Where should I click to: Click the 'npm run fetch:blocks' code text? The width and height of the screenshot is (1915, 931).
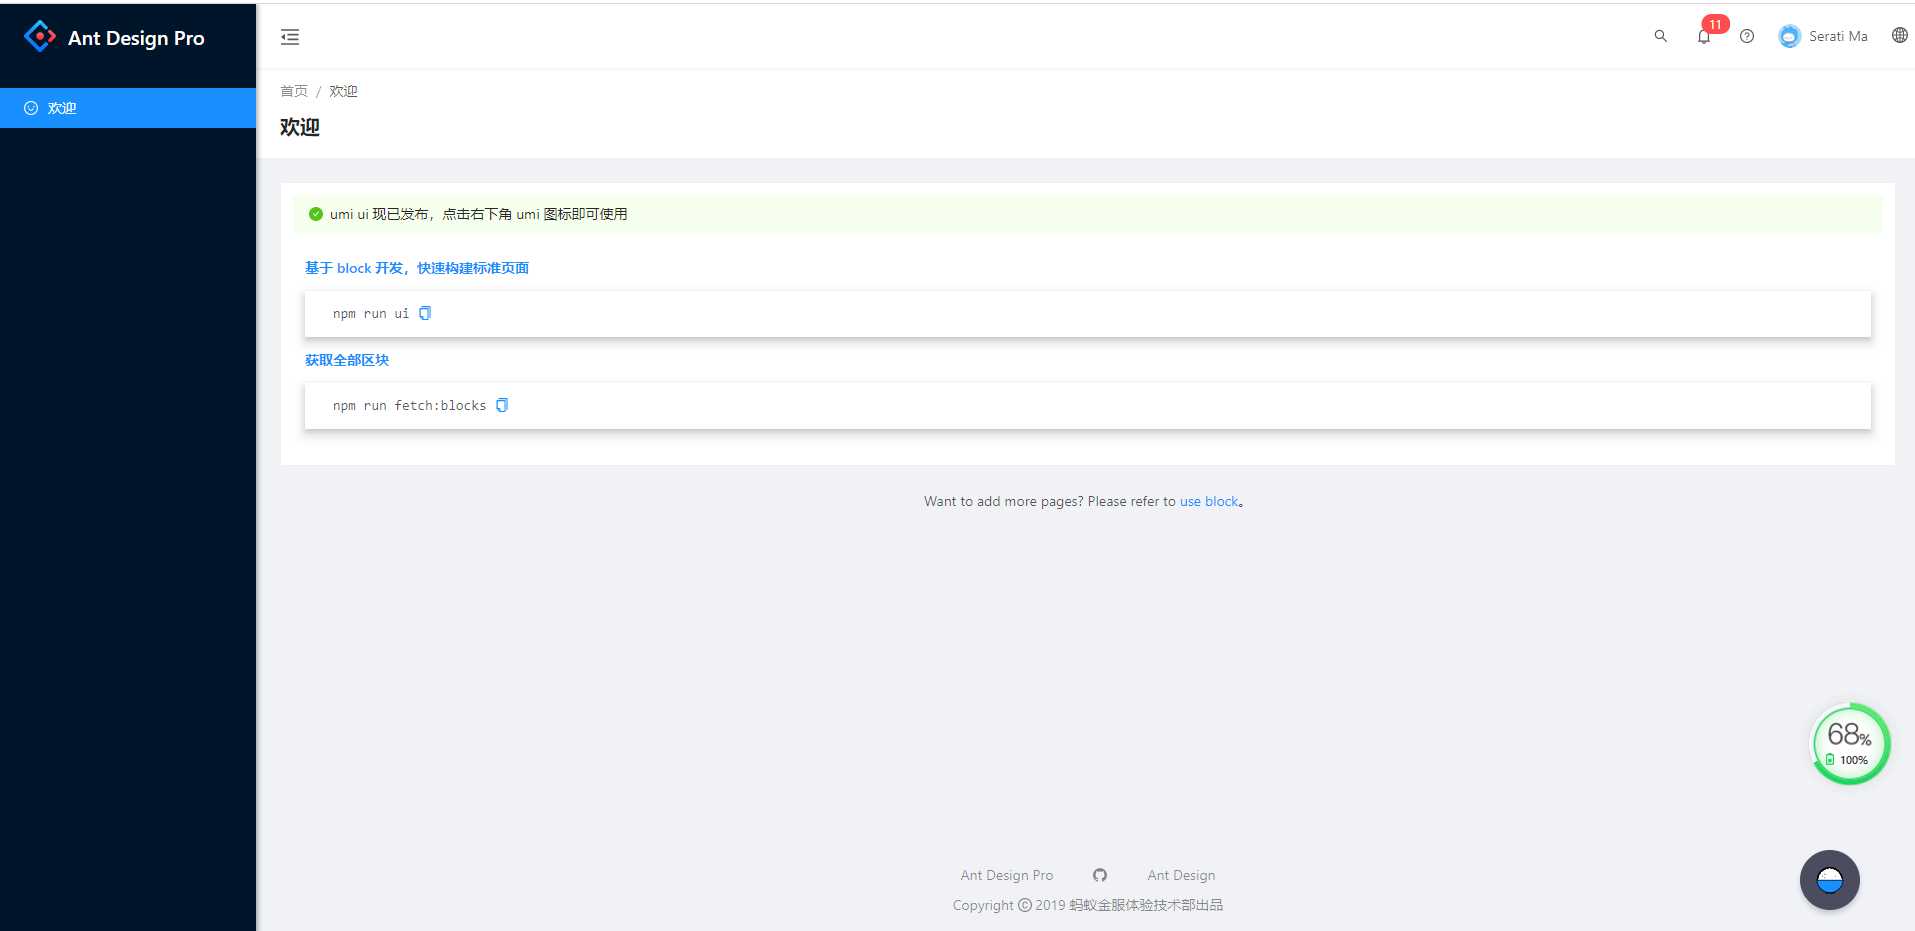click(x=410, y=406)
